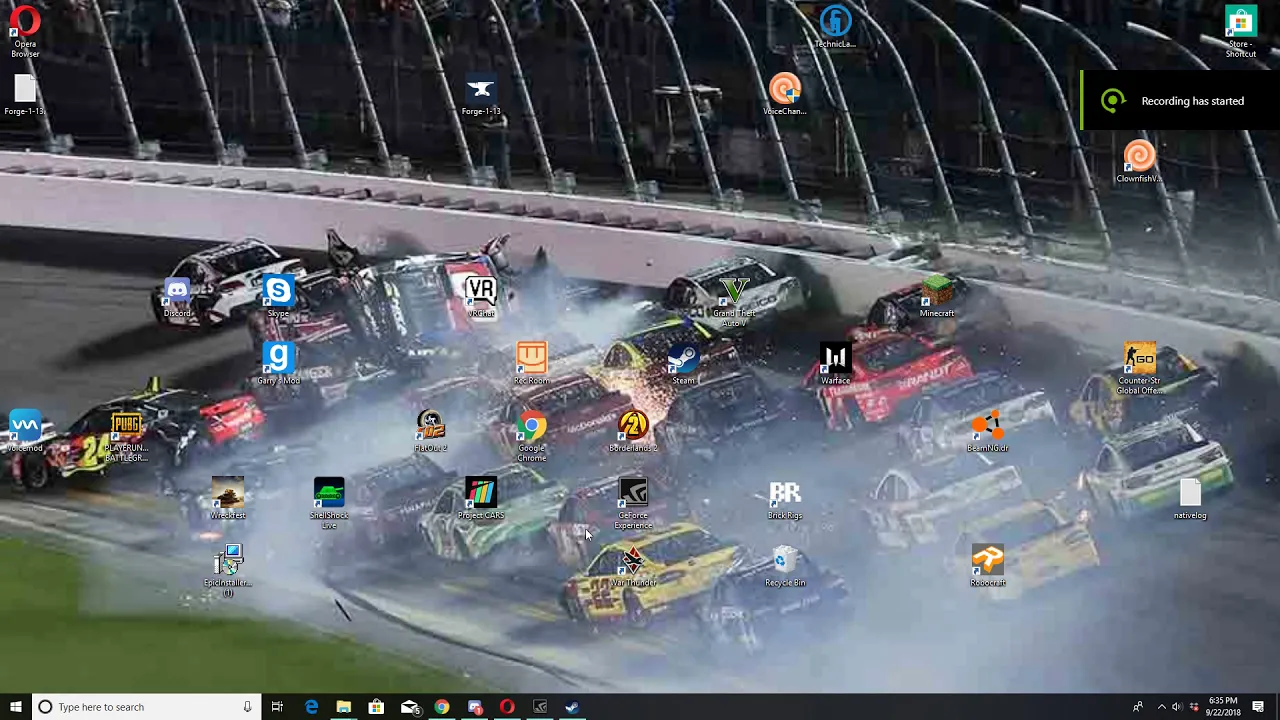Select the blank Forge-1-13 file icon
The image size is (1280, 720).
pyautogui.click(x=25, y=94)
